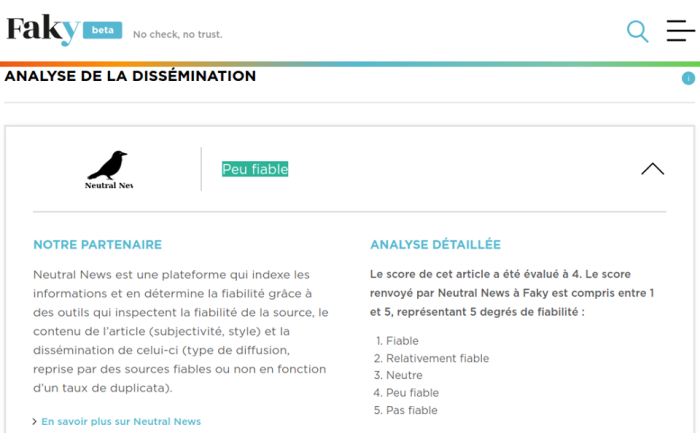
Task: Click the beta badge
Action: (103, 30)
